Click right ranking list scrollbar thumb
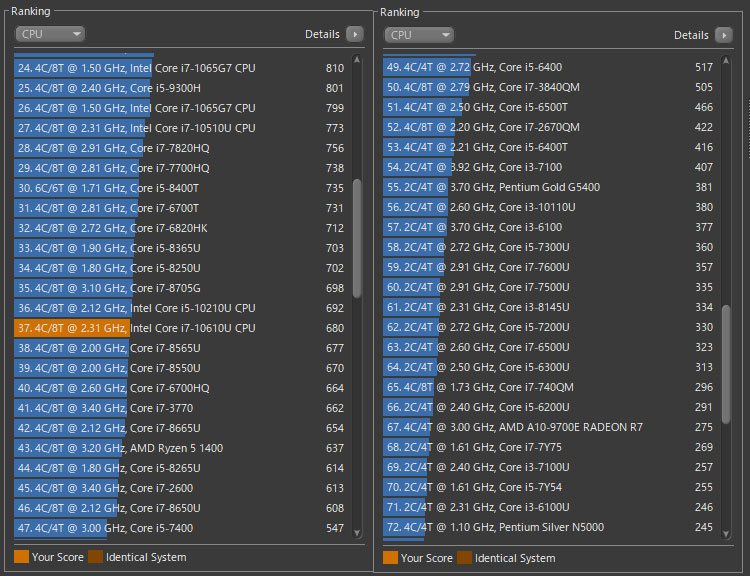 (x=726, y=364)
